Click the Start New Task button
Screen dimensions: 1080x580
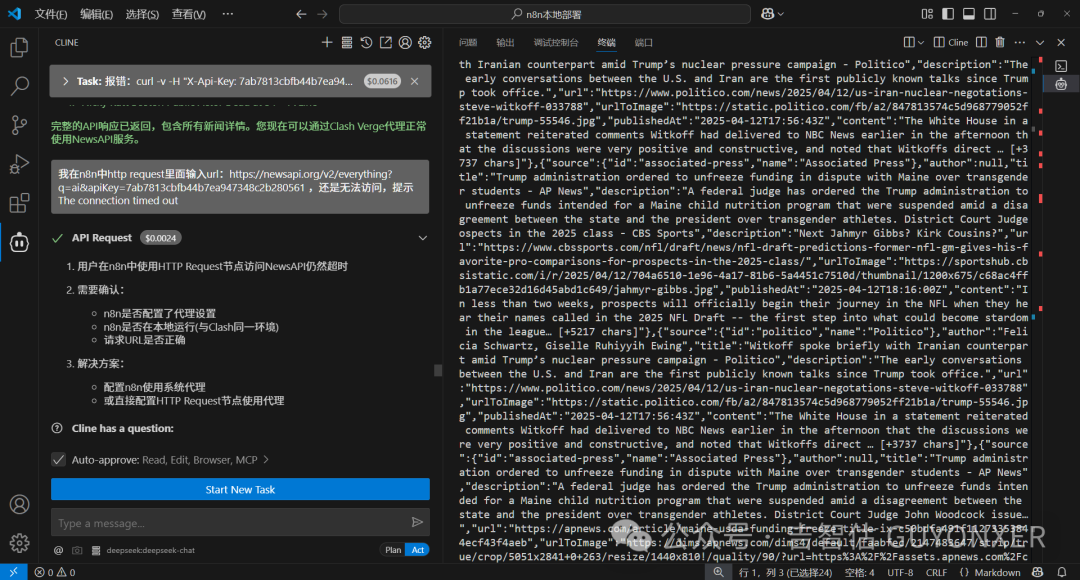(240, 490)
